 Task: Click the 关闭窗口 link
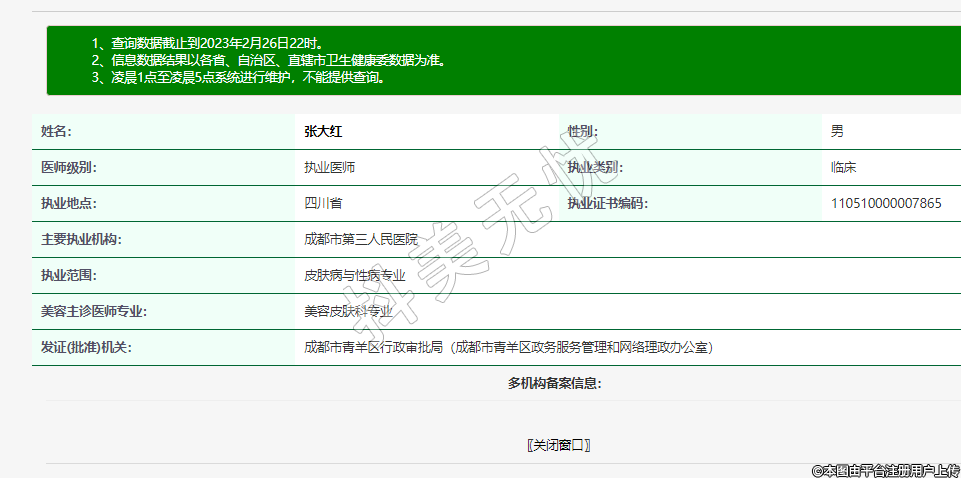point(558,445)
